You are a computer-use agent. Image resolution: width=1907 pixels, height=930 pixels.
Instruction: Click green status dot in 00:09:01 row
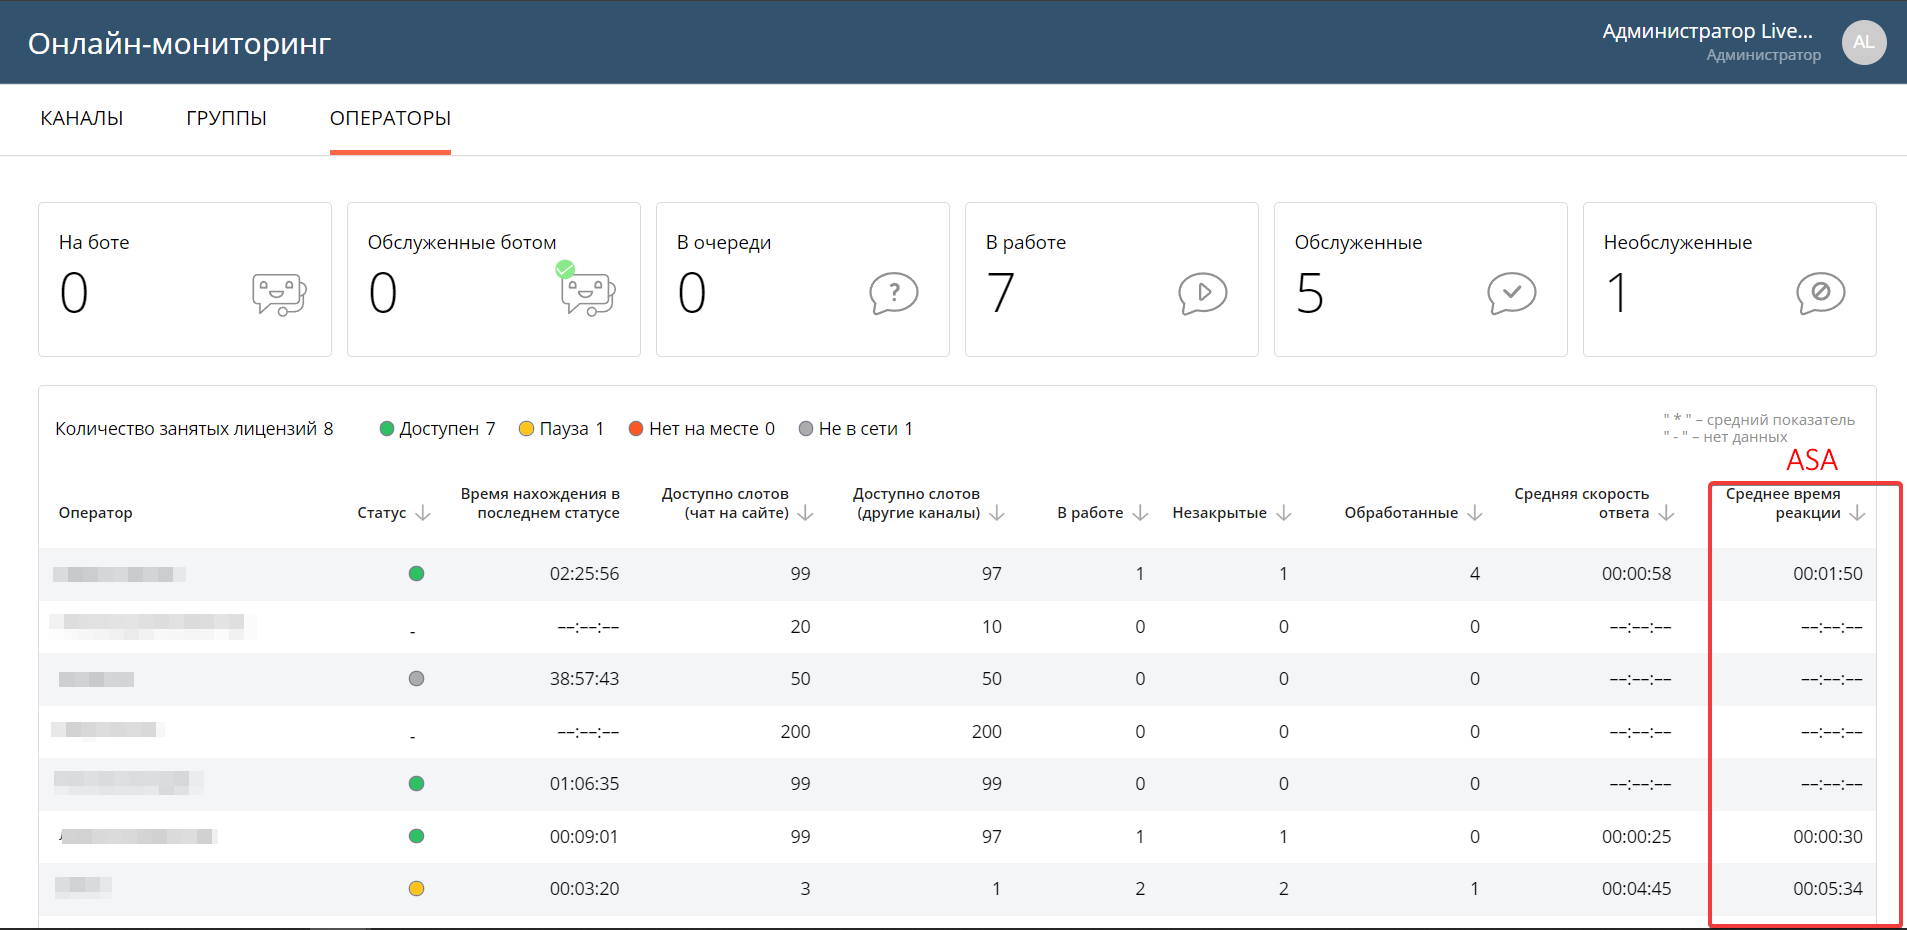(x=417, y=836)
